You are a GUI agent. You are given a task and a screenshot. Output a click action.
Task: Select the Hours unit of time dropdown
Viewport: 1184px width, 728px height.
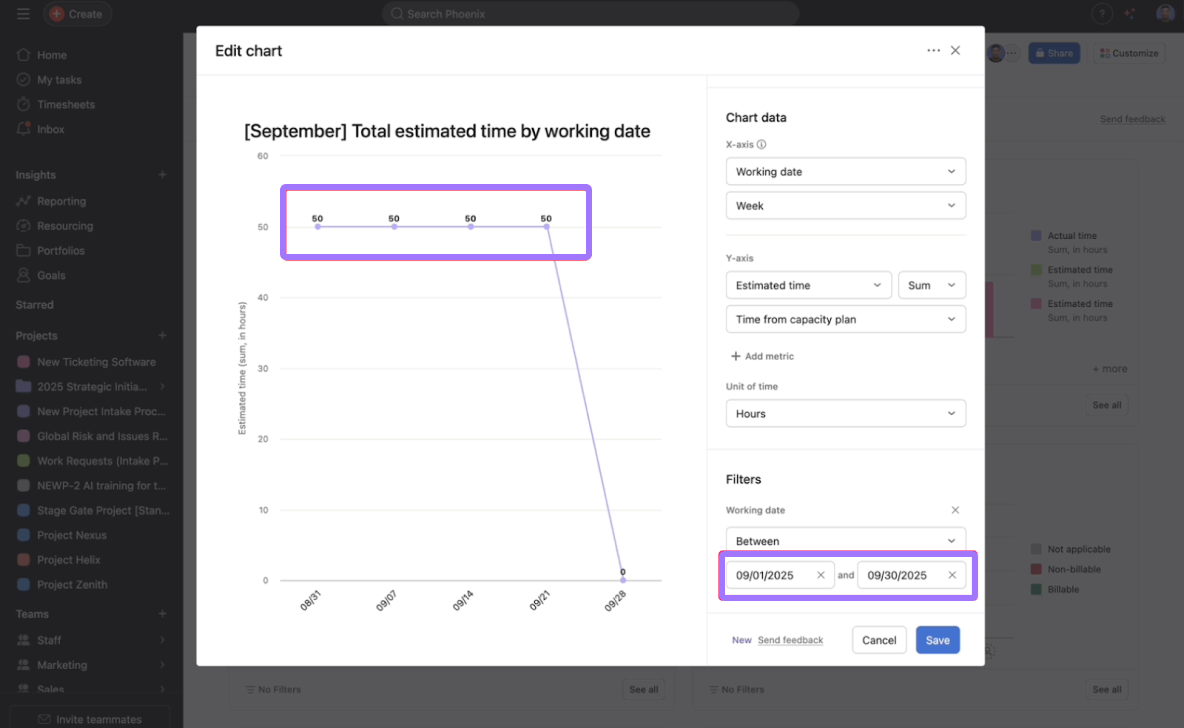click(x=845, y=414)
